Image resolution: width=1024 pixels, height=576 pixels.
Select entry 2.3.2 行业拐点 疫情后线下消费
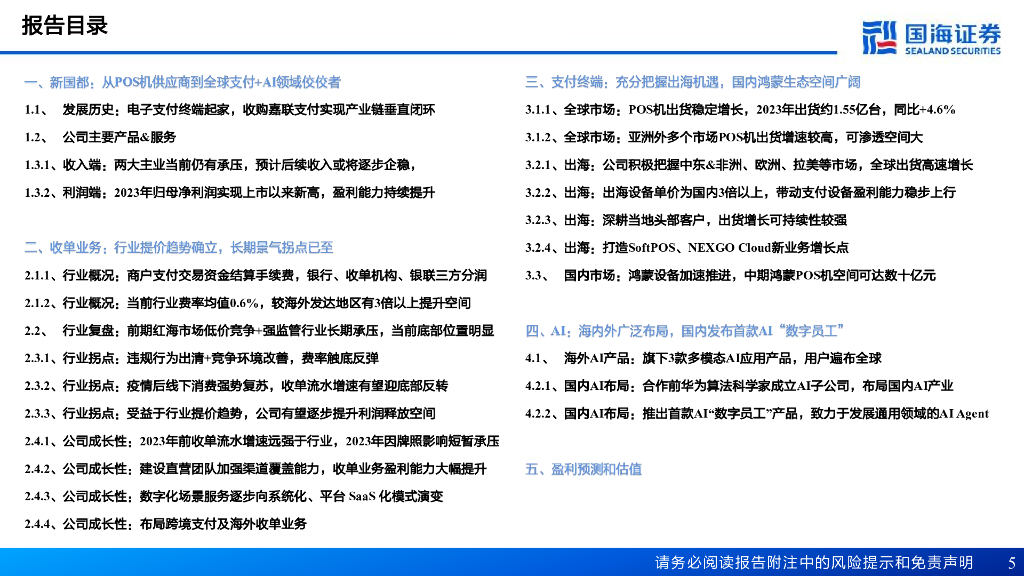pos(236,386)
